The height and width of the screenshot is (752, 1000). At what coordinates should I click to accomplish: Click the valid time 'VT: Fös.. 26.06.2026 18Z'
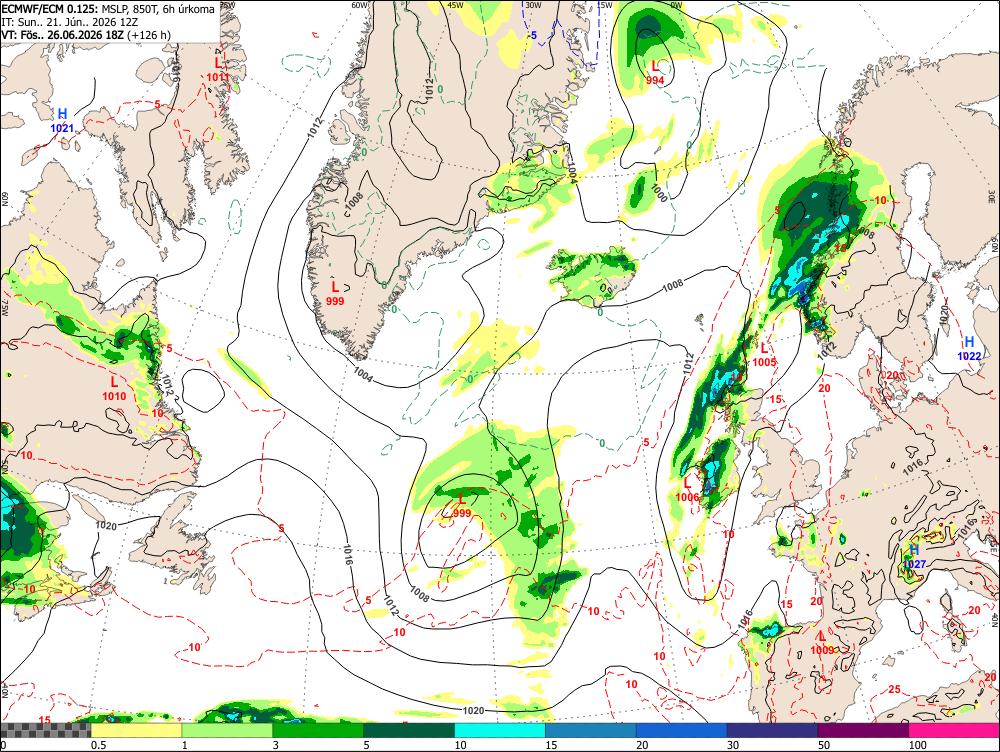click(62, 34)
